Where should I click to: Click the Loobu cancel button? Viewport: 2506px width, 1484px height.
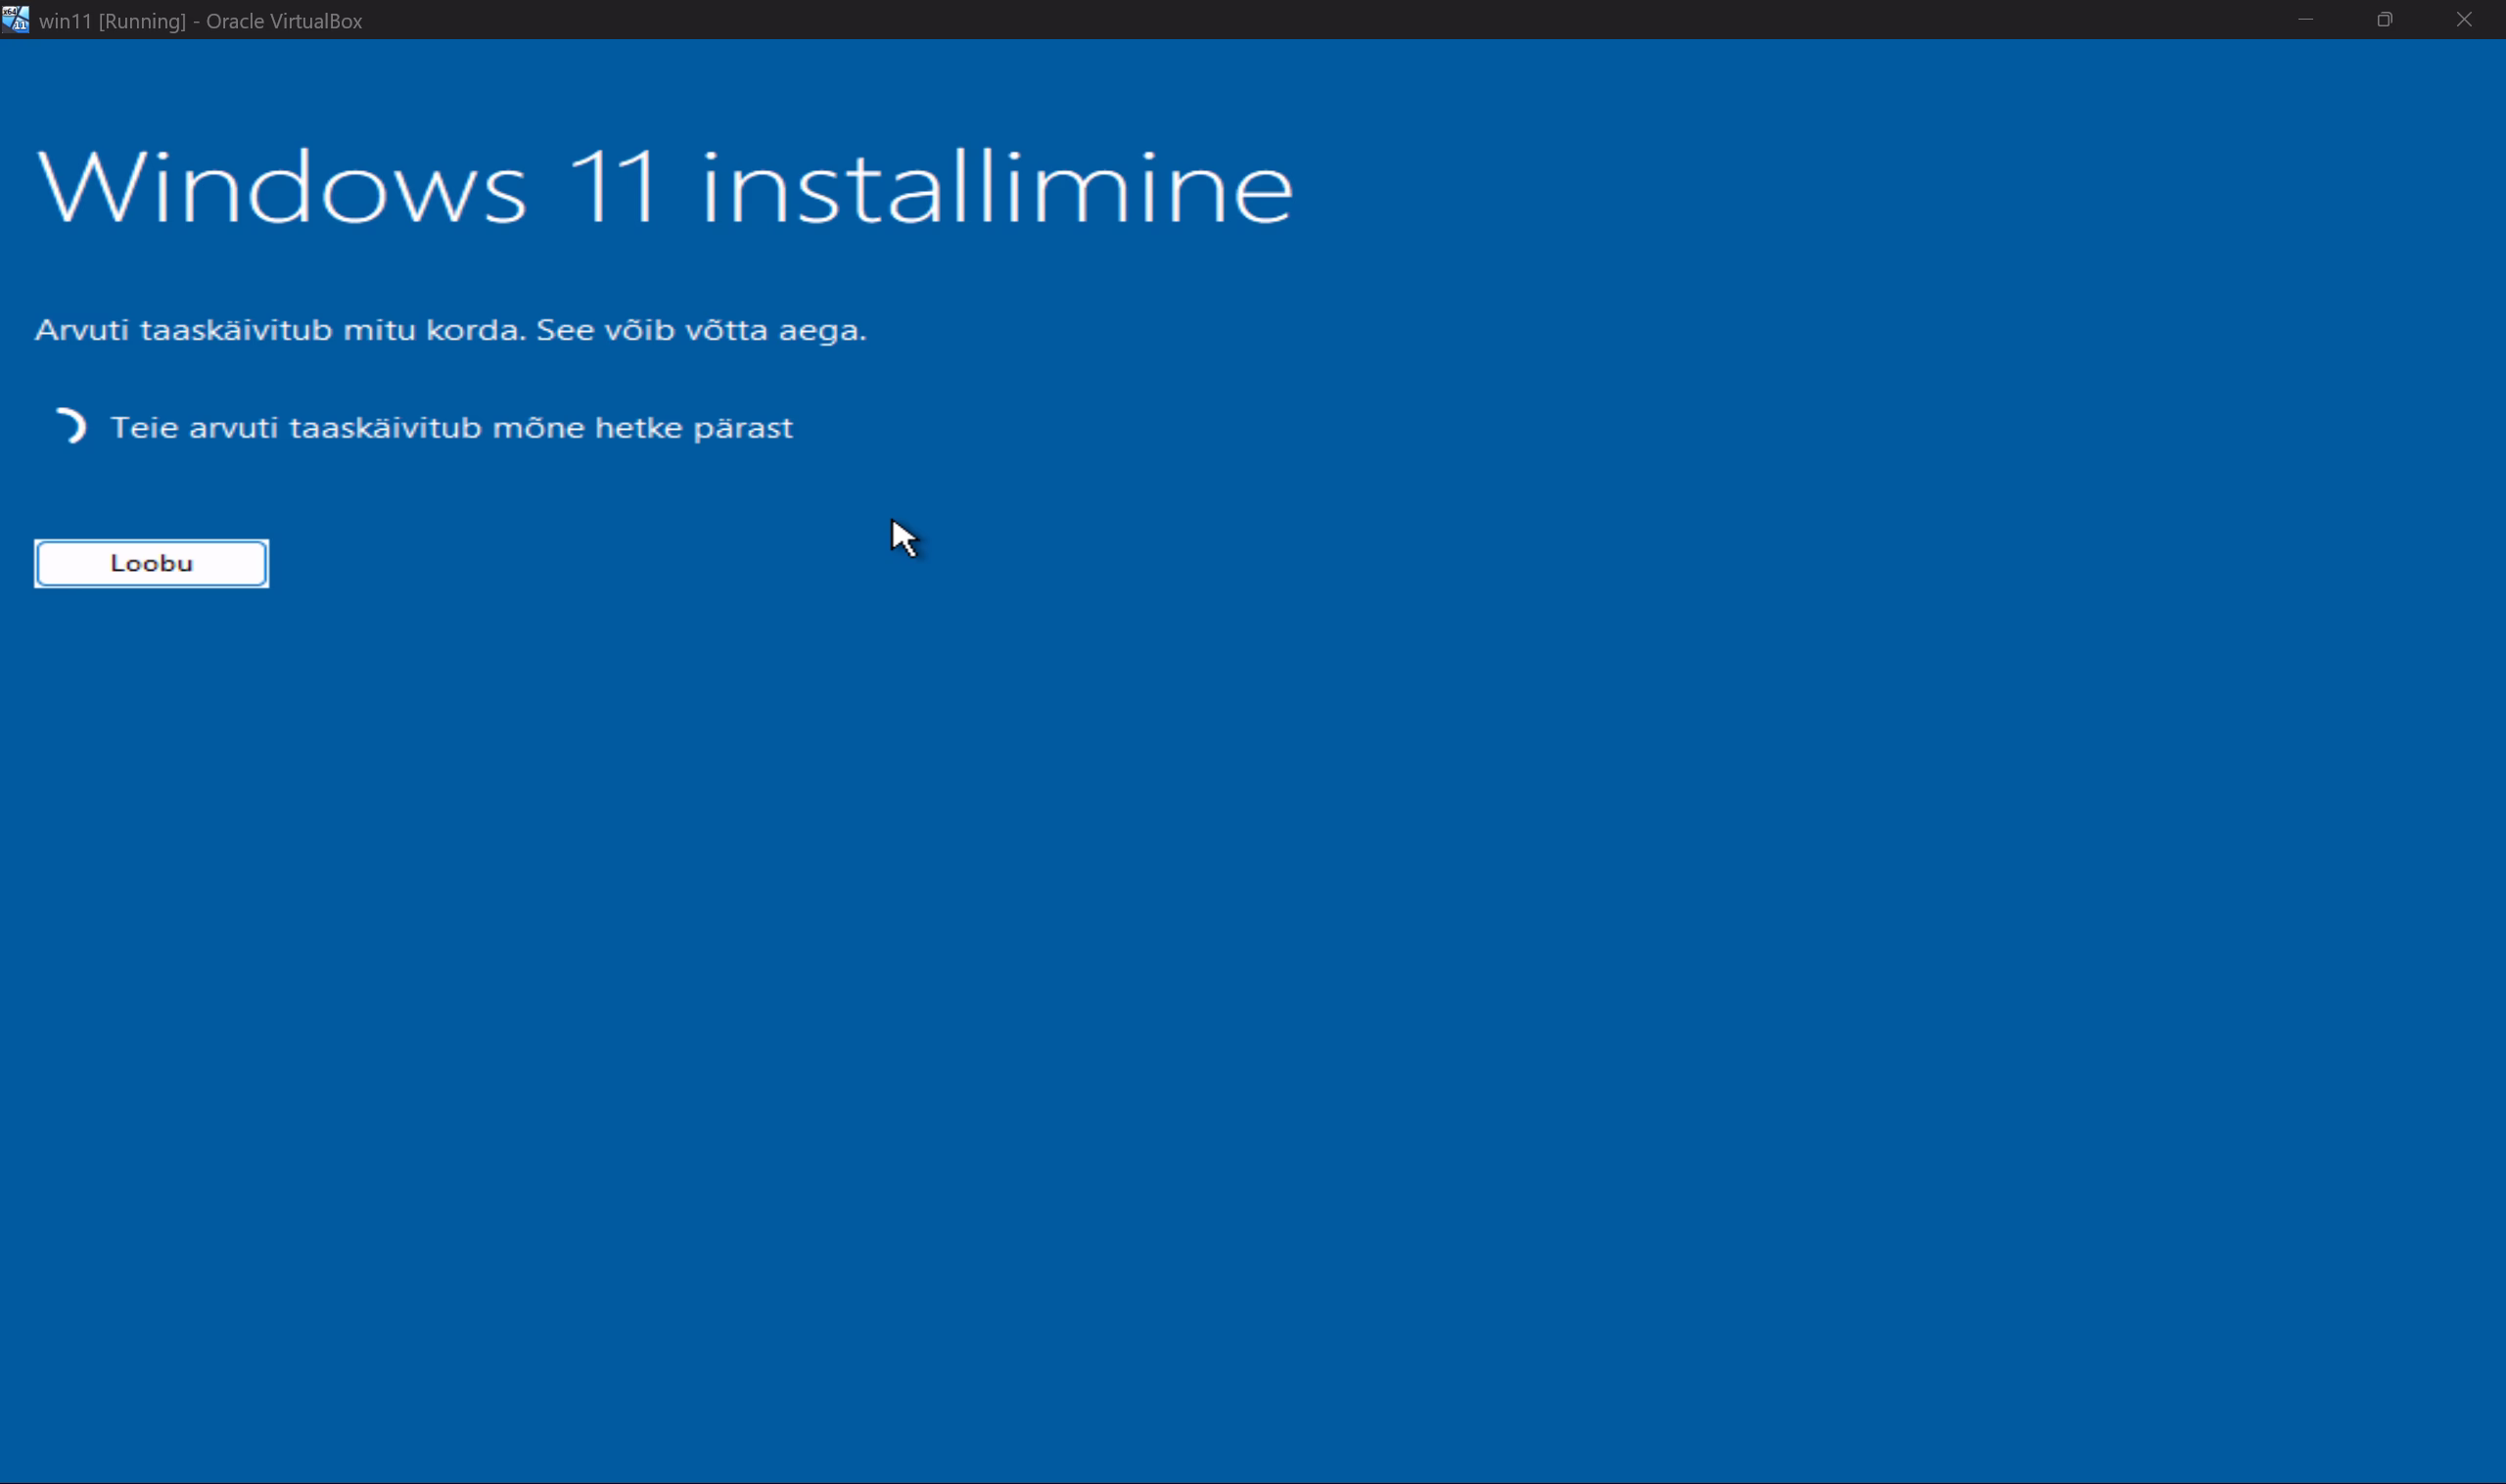click(x=151, y=563)
